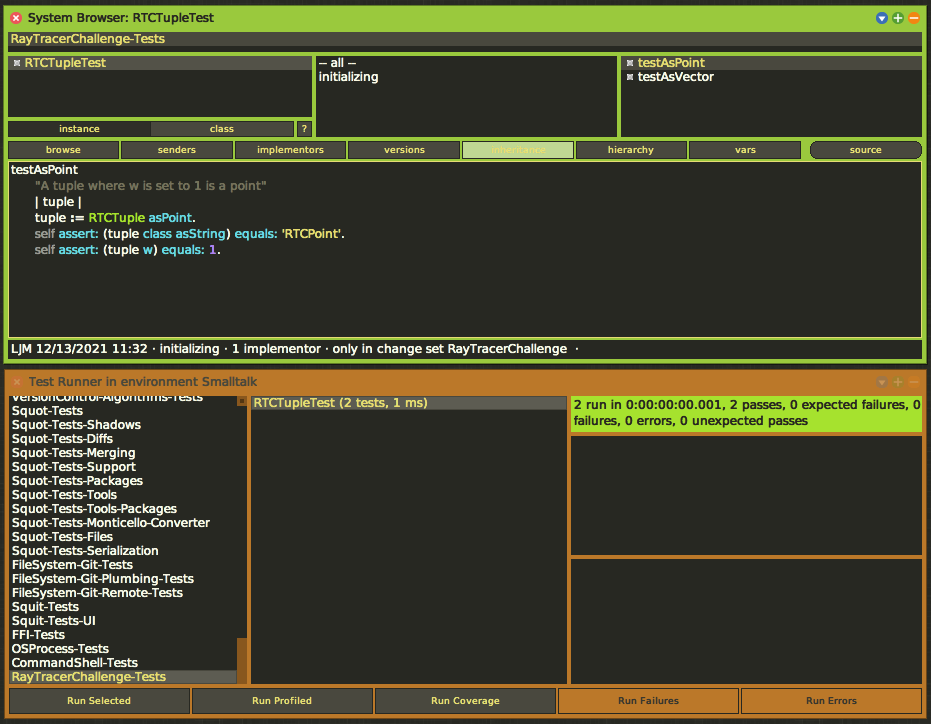The image size is (931, 724).
Task: Close the Test Runner window
Action: (17, 382)
